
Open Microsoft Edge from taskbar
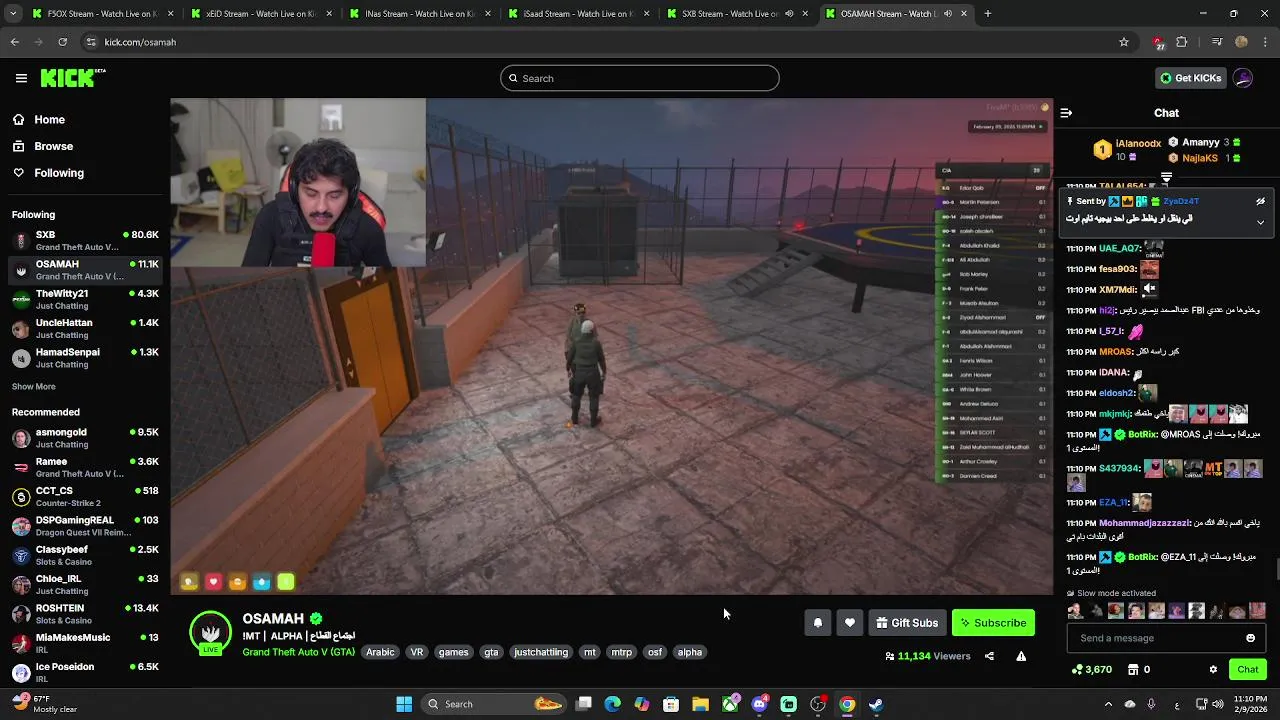(x=613, y=704)
